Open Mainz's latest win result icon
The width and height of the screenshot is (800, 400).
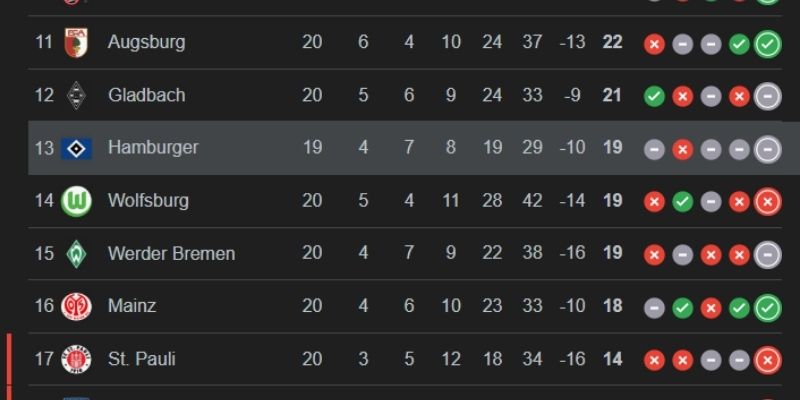click(x=768, y=307)
